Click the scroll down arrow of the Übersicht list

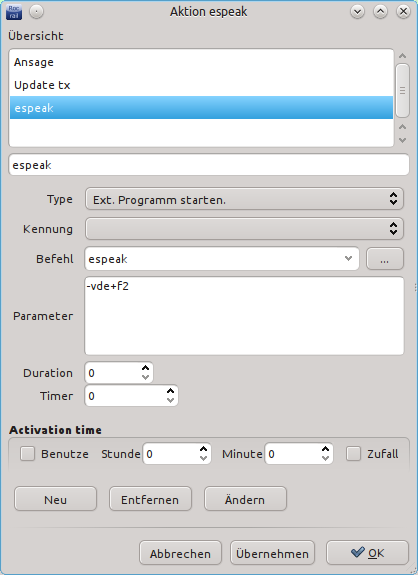[403, 140]
